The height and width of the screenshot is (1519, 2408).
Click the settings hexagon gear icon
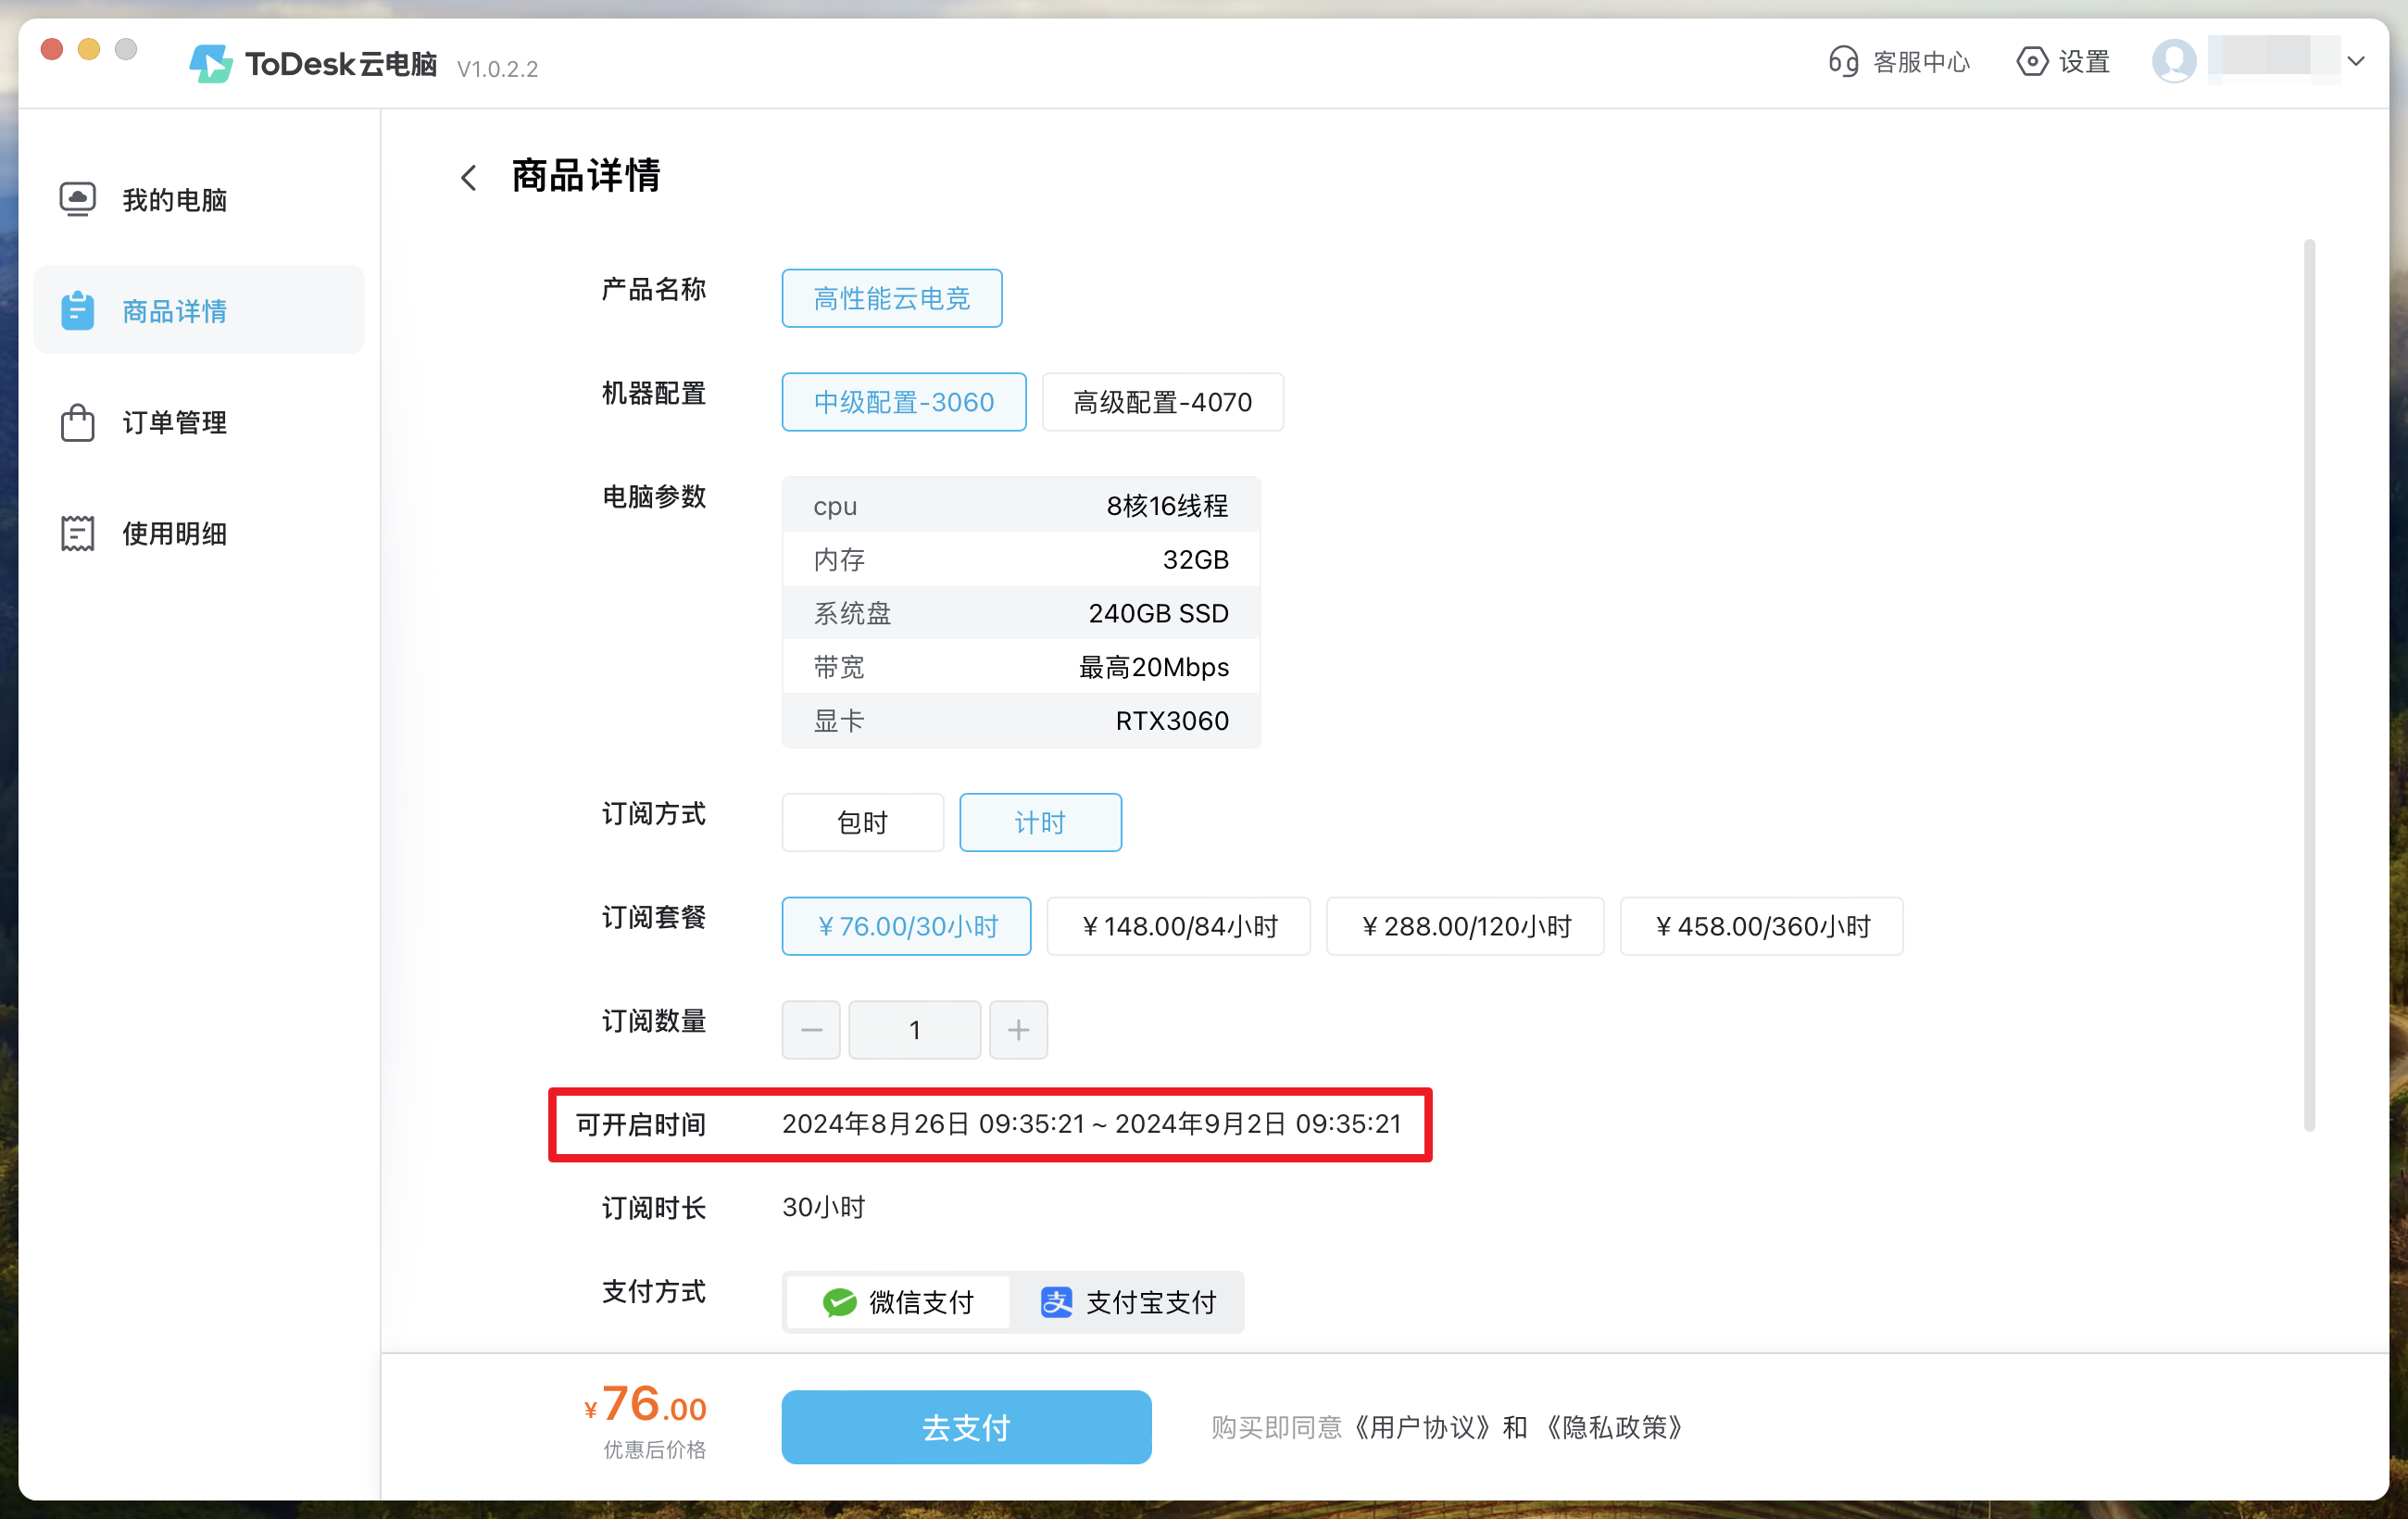click(x=2031, y=61)
